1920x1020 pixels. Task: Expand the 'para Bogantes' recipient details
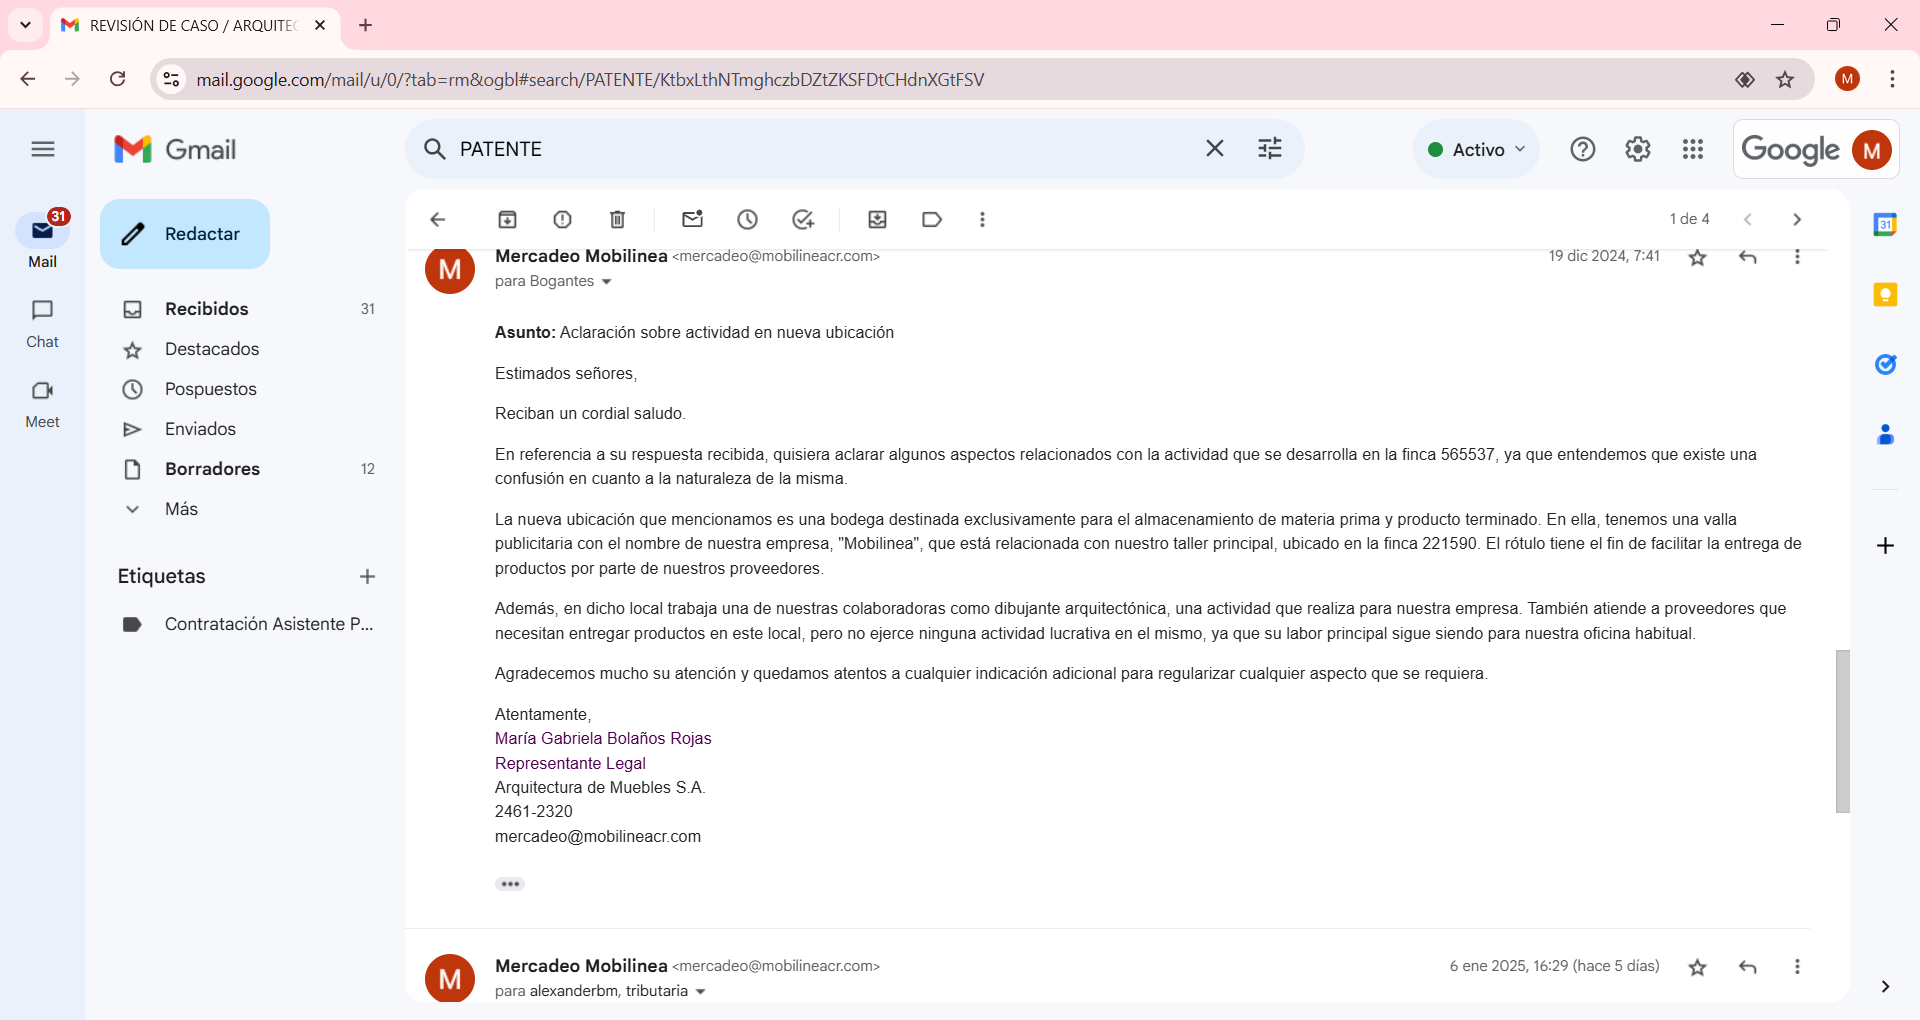point(606,282)
